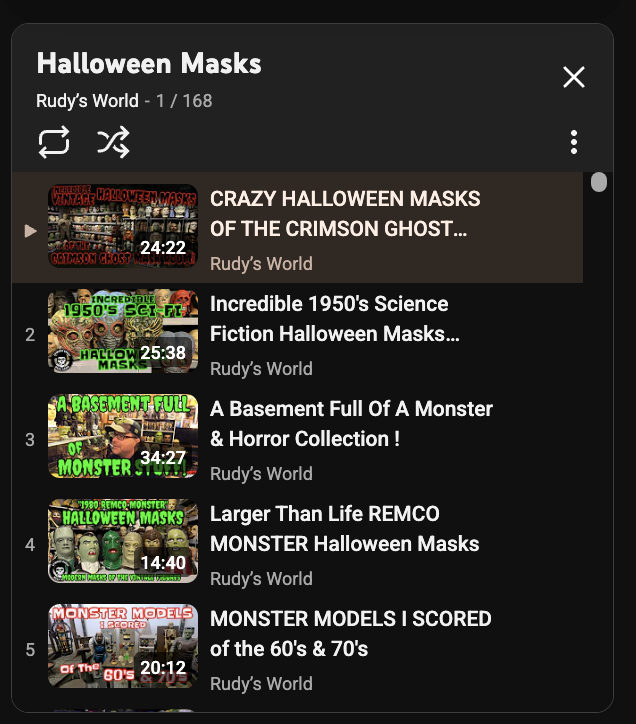Toggle shuffle playlist button
636x724 pixels.
pyautogui.click(x=113, y=142)
